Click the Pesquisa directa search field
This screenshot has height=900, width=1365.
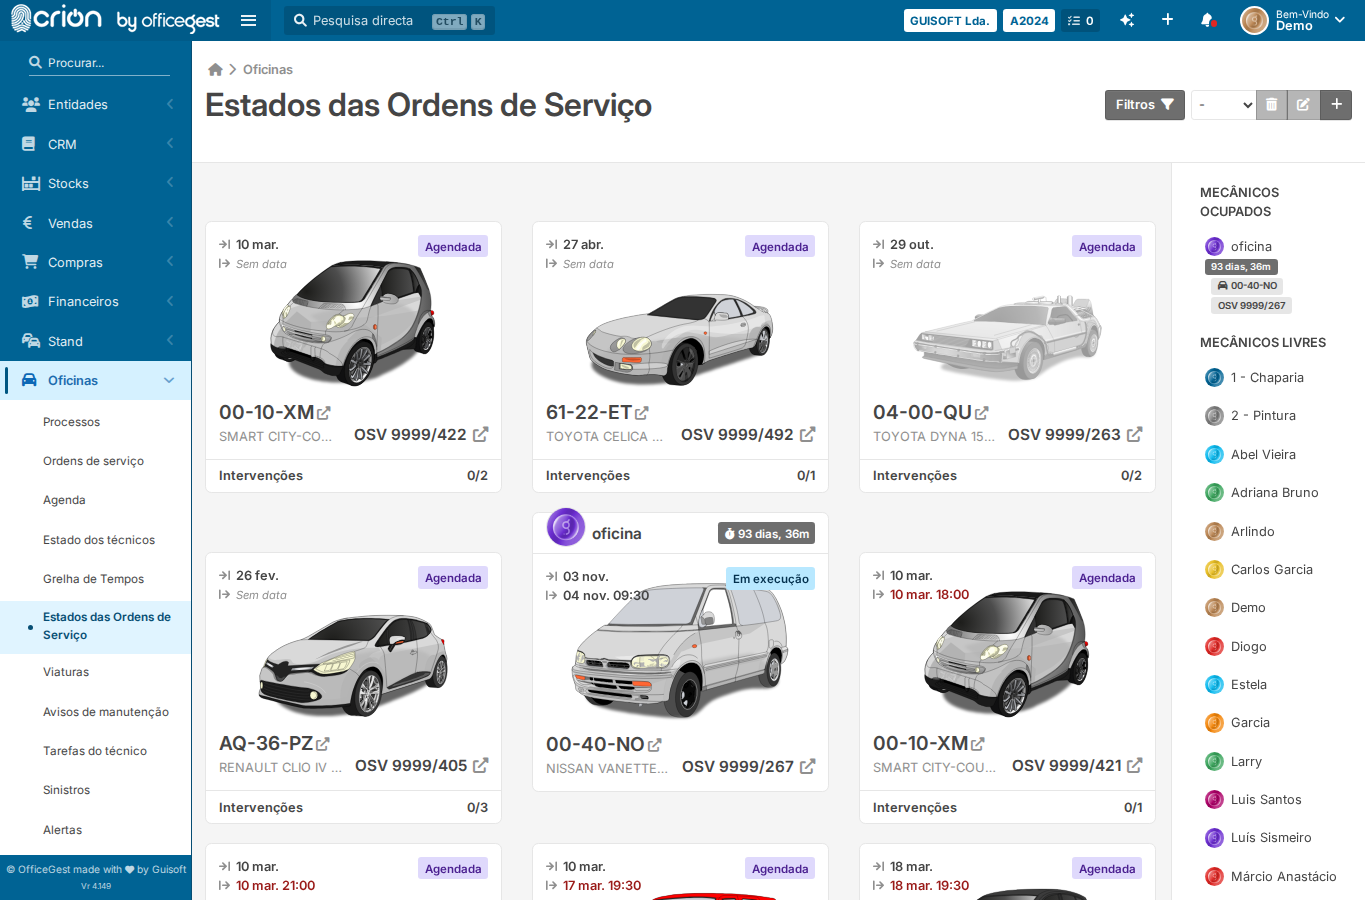click(389, 20)
